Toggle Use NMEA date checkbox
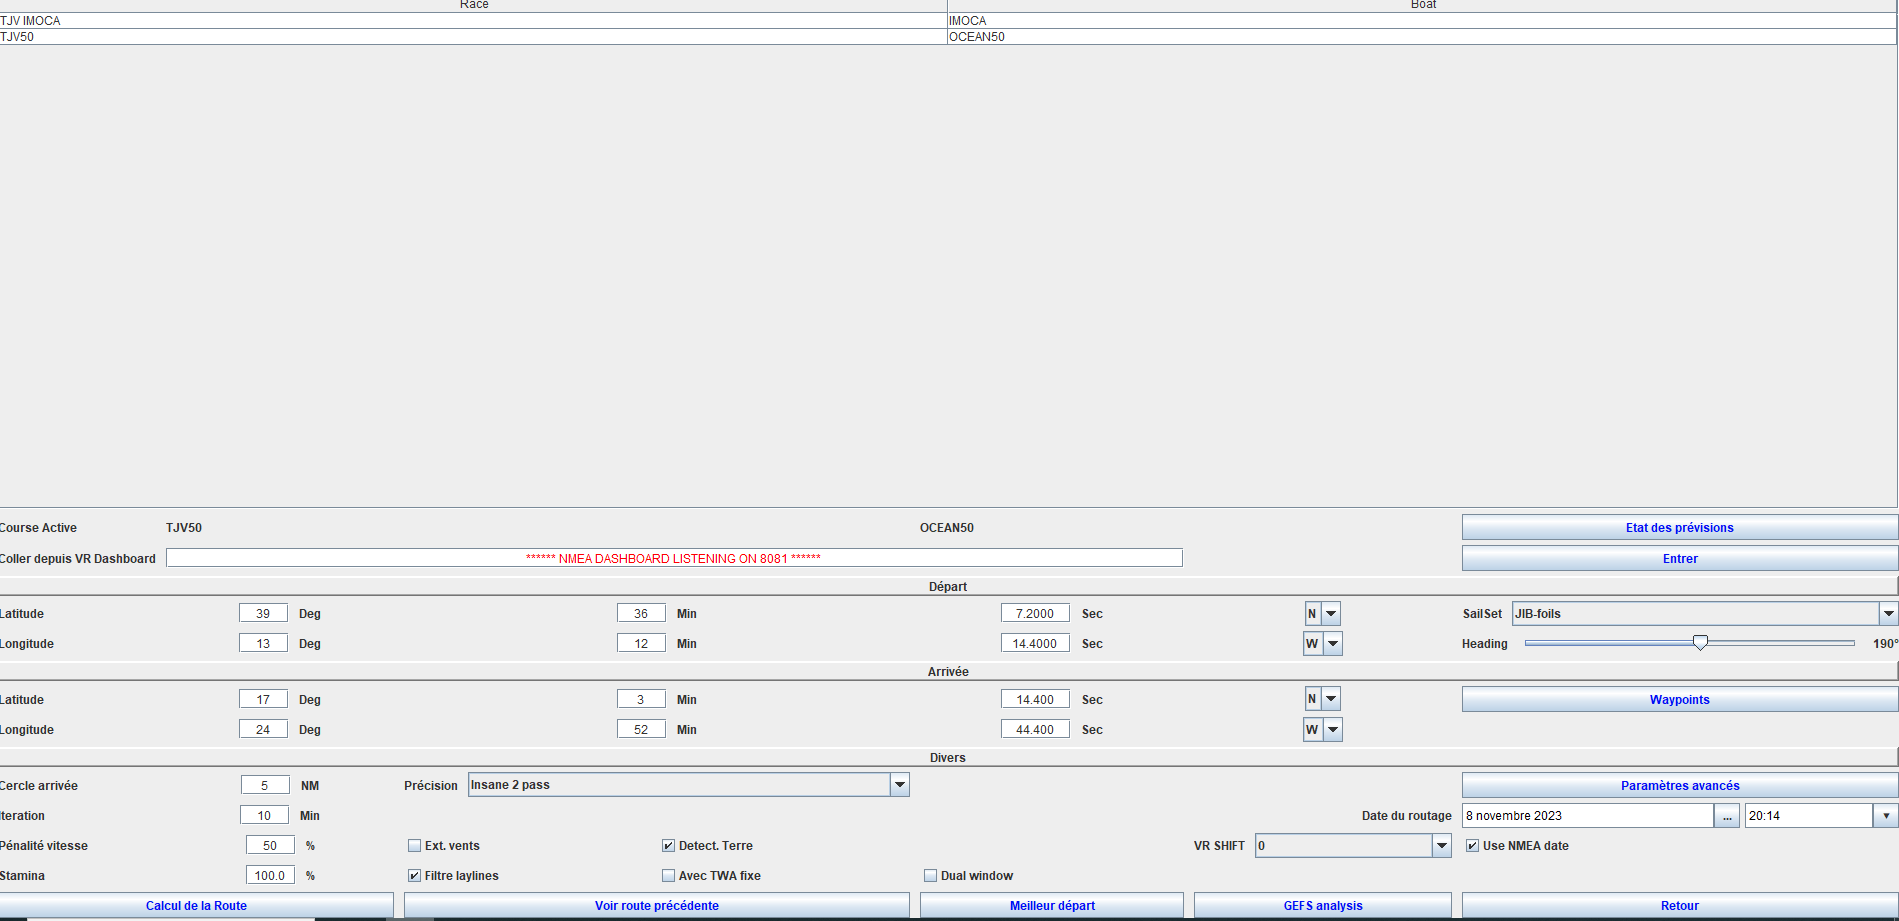This screenshot has height=921, width=1899. point(1472,846)
